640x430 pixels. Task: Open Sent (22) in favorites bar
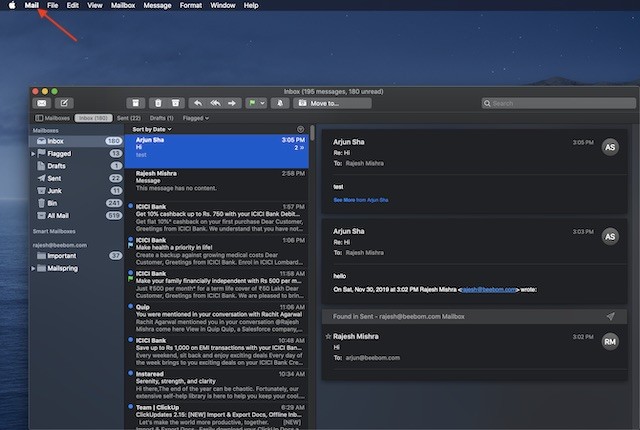pyautogui.click(x=129, y=118)
